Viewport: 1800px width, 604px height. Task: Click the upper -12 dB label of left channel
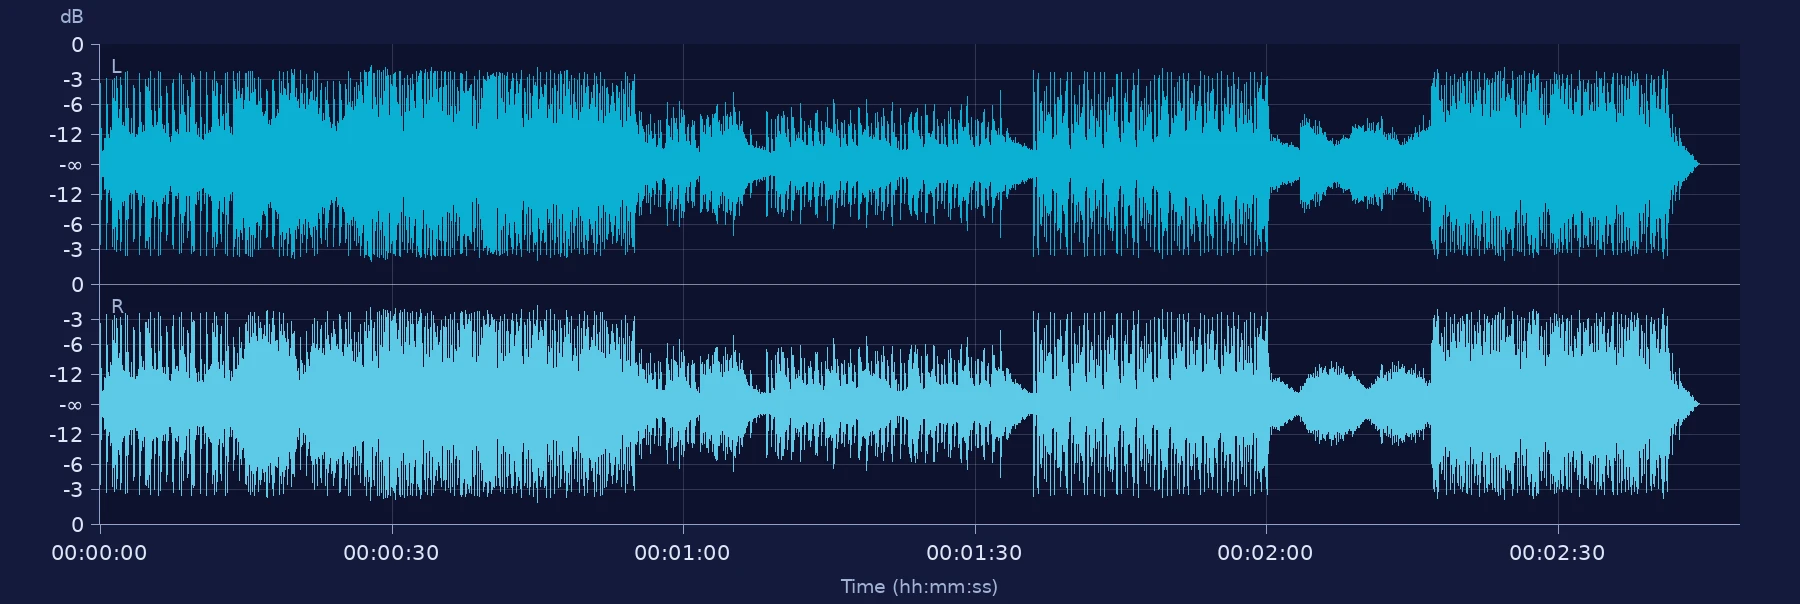pyautogui.click(x=67, y=135)
